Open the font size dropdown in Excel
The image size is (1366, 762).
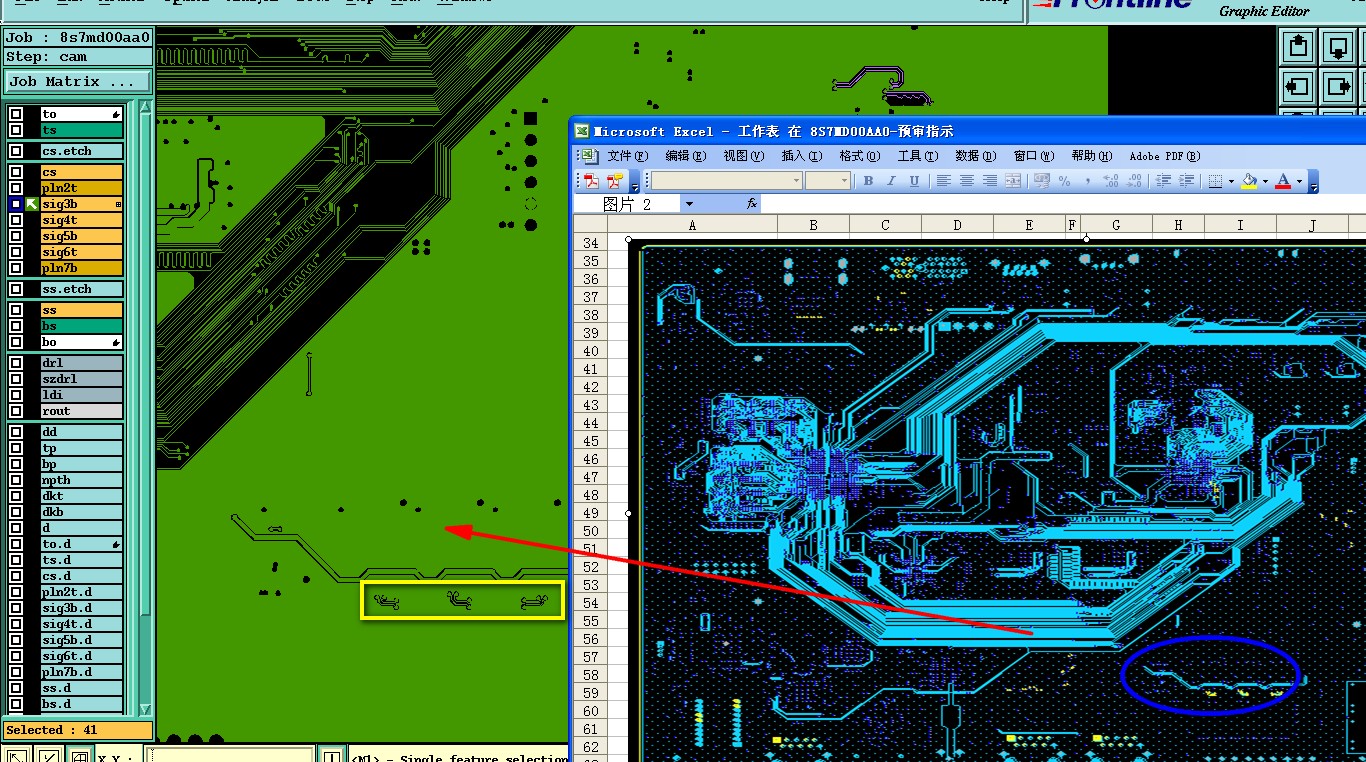click(844, 181)
